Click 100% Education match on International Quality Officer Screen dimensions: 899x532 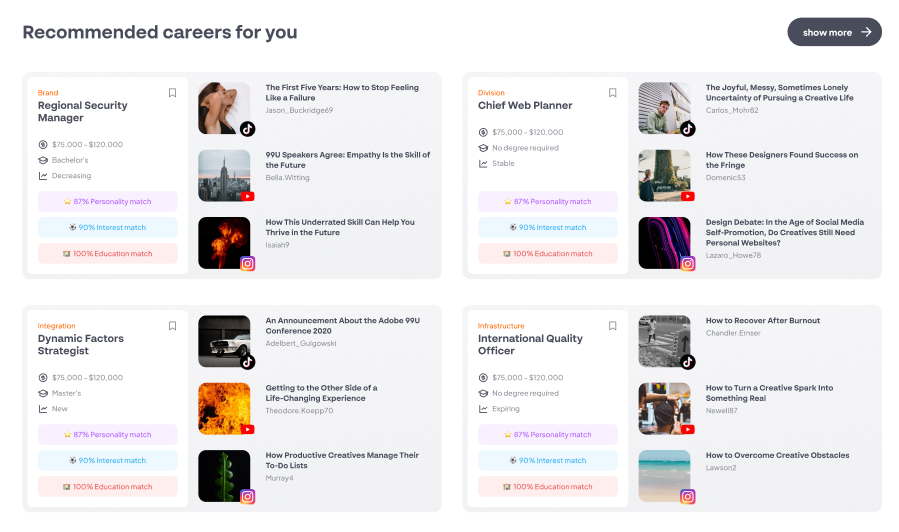(548, 487)
